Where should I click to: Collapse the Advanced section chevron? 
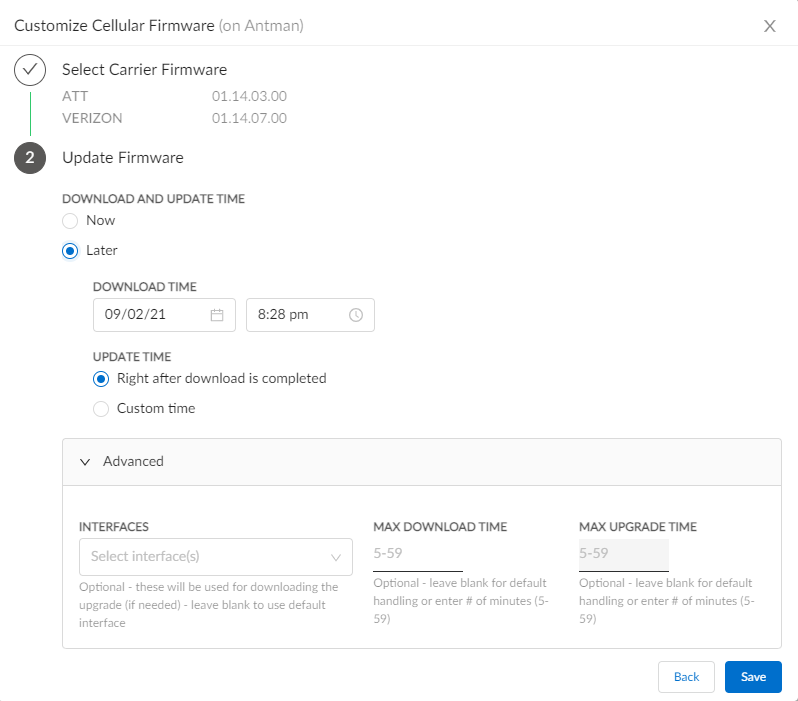point(85,462)
